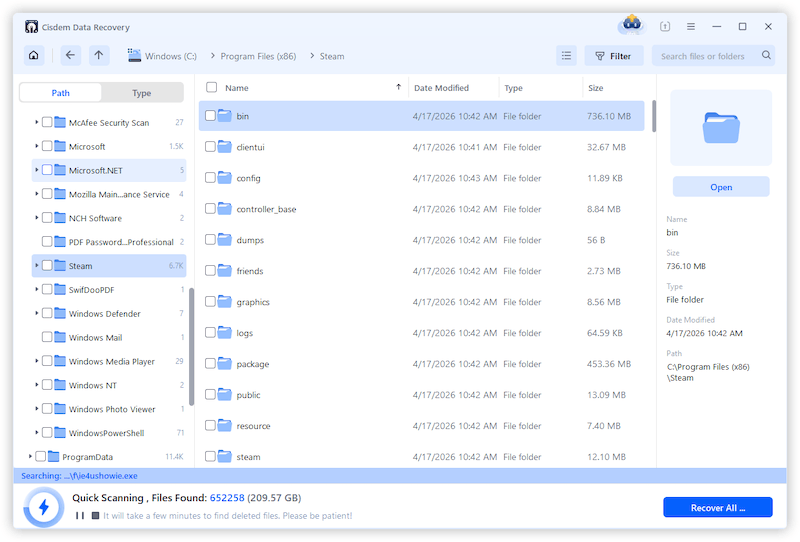This screenshot has width=800, height=542.
Task: Expand the NCH Software node
Action: pos(36,217)
